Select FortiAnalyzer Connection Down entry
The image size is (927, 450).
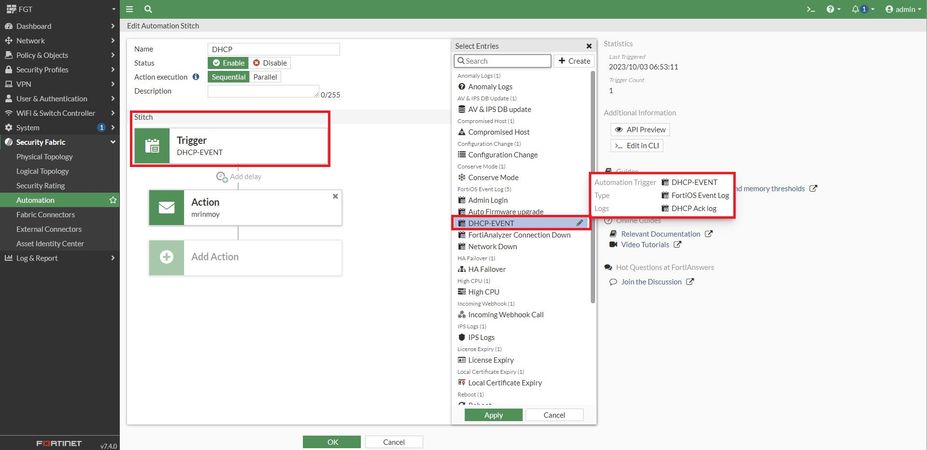point(521,235)
